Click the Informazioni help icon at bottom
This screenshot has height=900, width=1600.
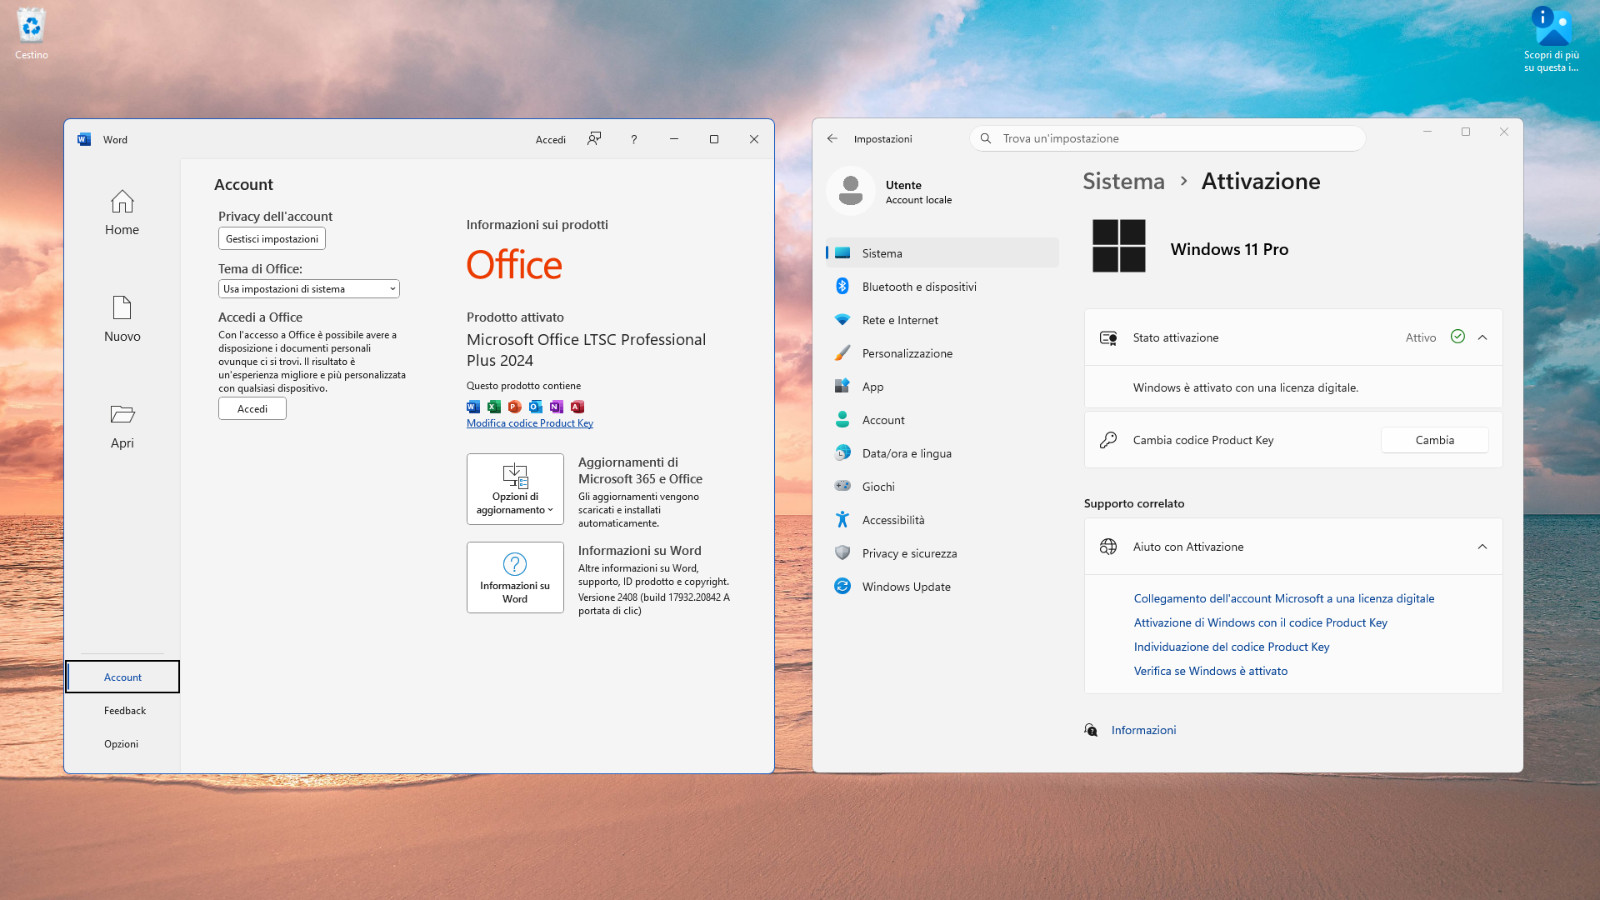[1091, 730]
